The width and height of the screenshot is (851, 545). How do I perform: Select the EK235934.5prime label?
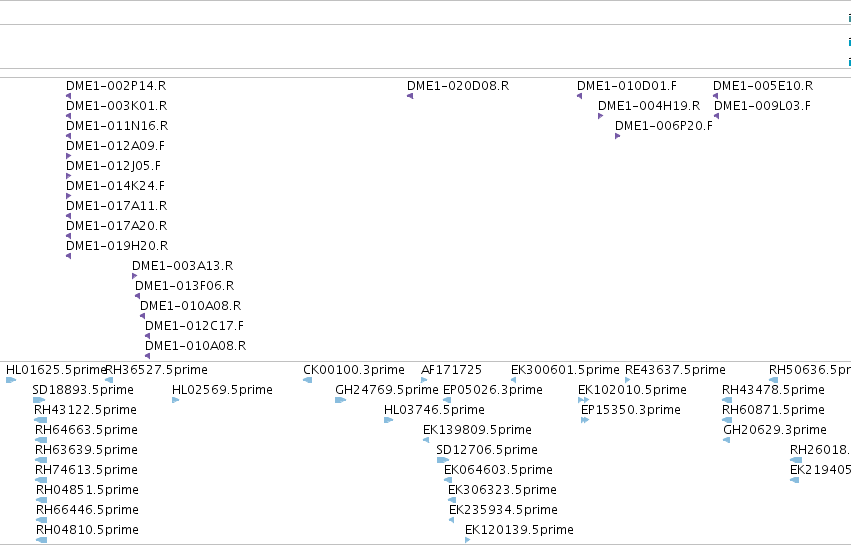[x=503, y=510]
